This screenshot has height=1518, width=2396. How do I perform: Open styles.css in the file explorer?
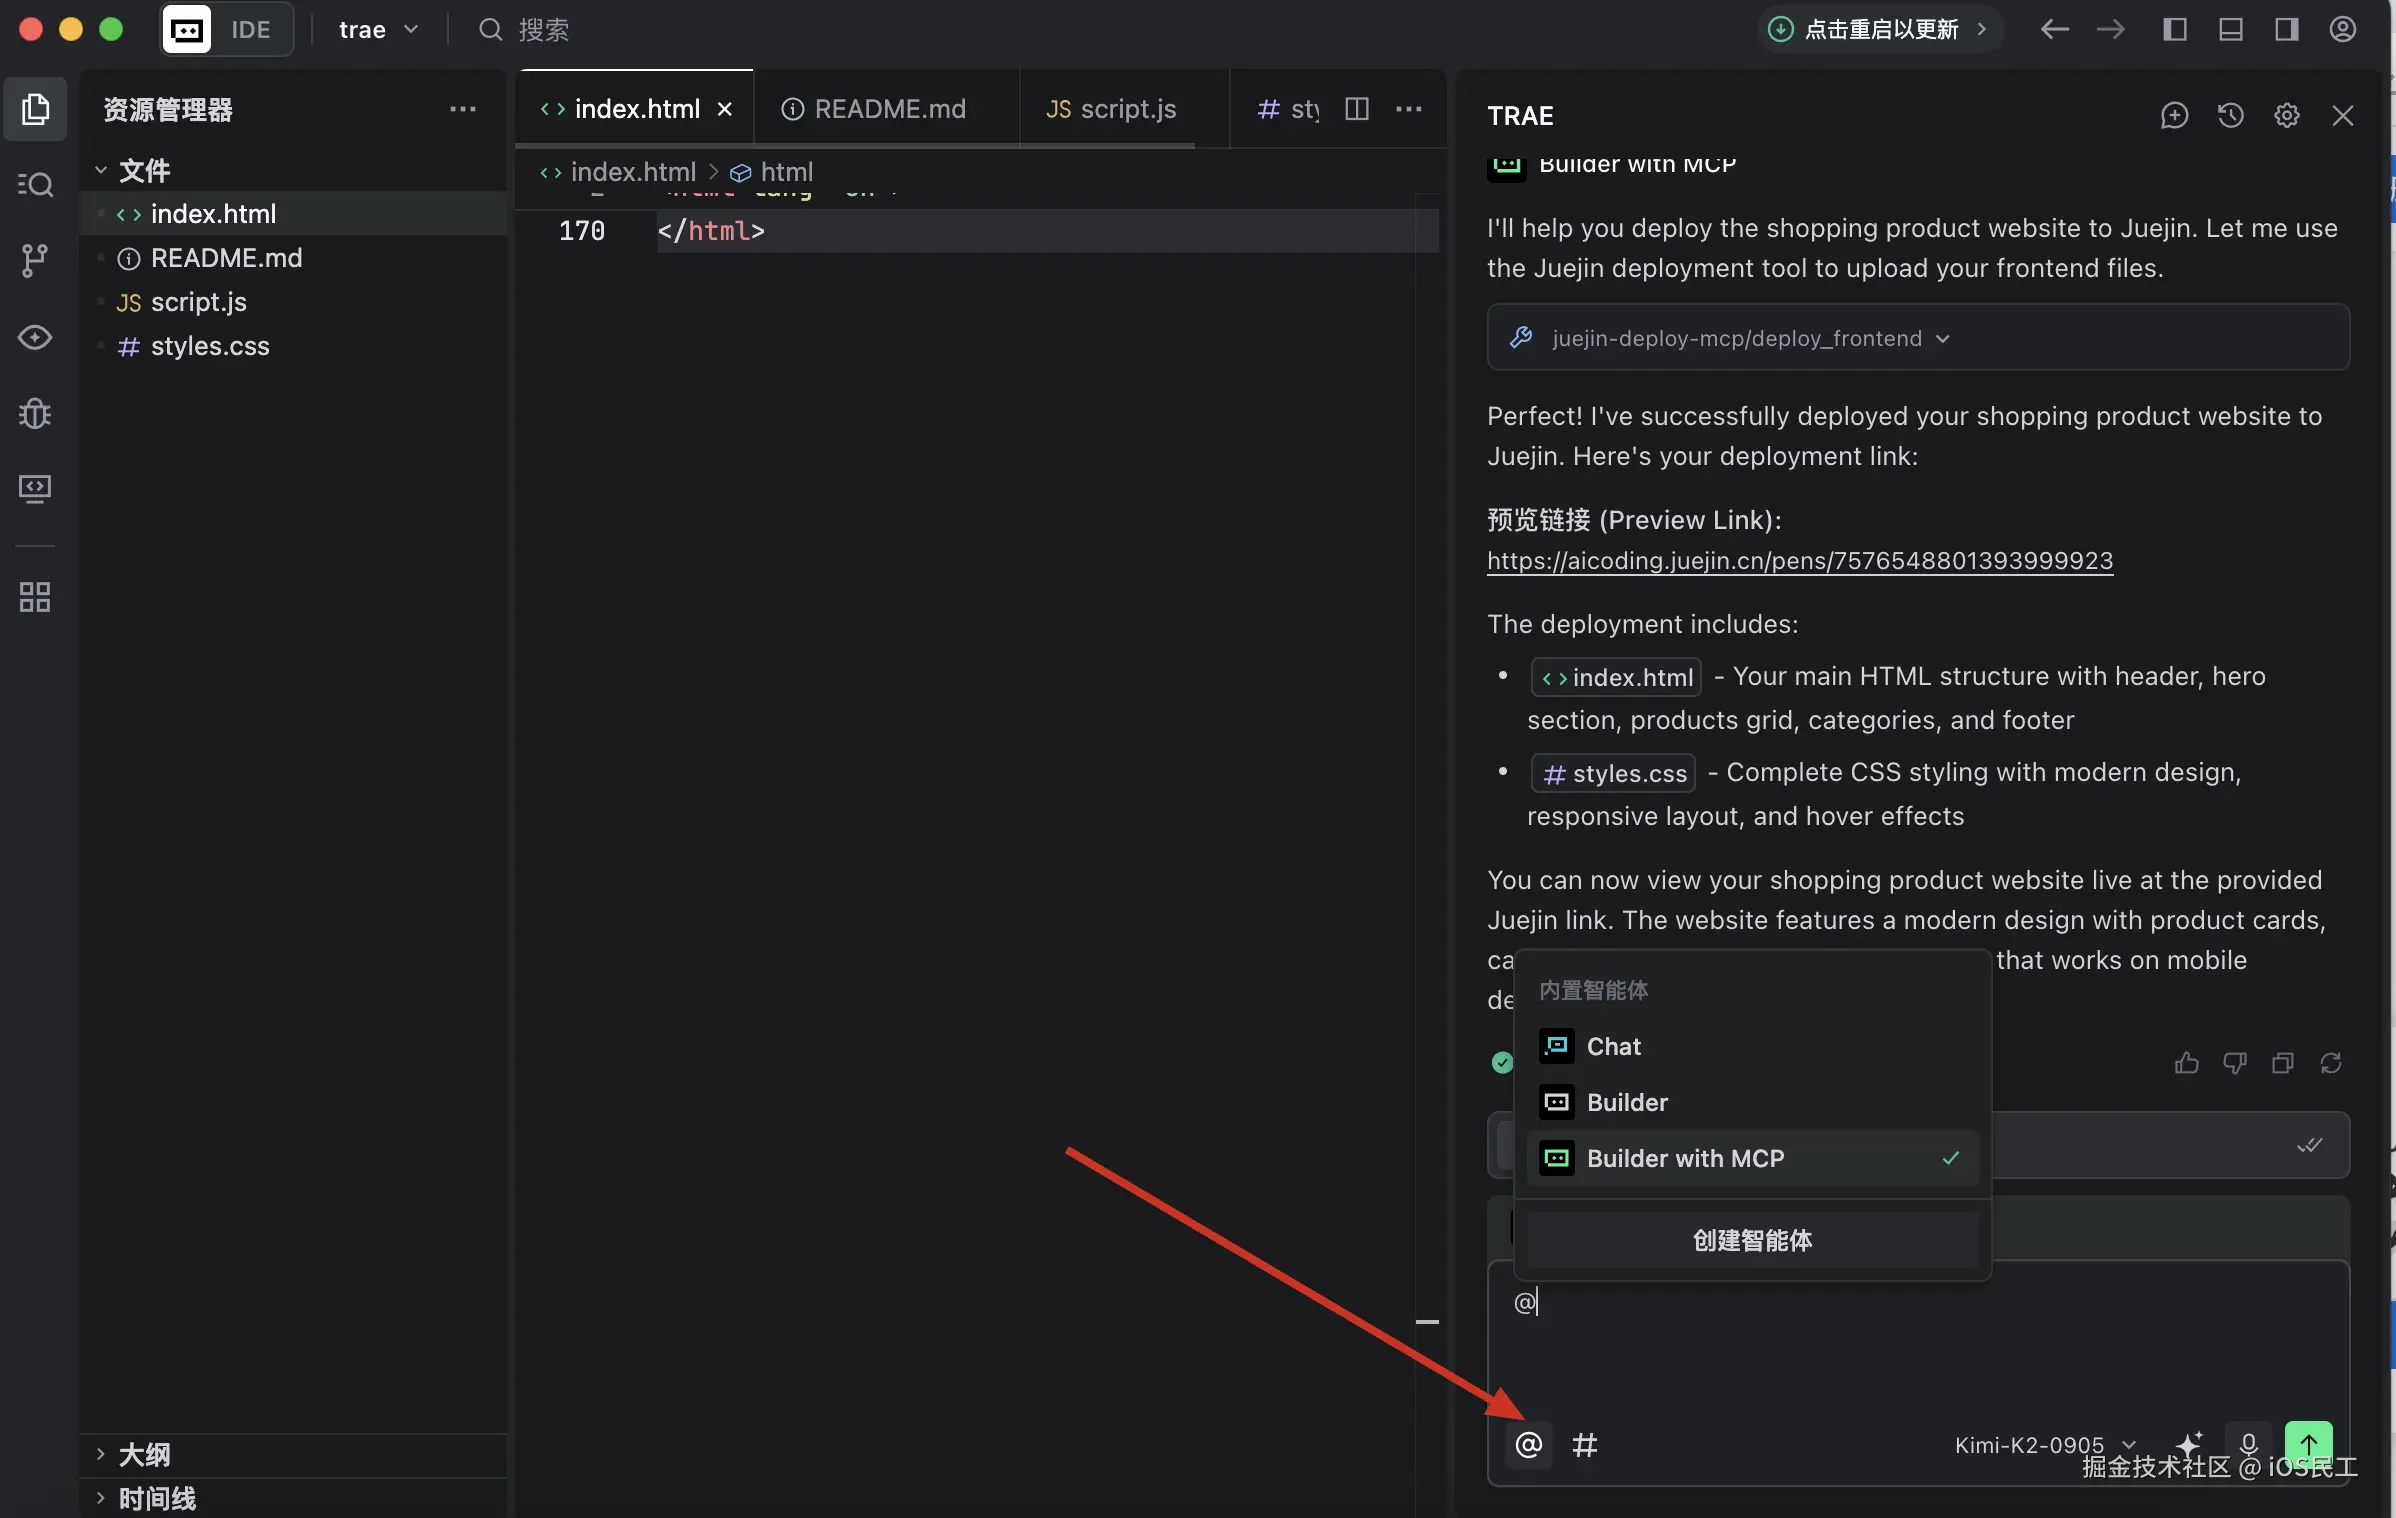pyautogui.click(x=294, y=346)
